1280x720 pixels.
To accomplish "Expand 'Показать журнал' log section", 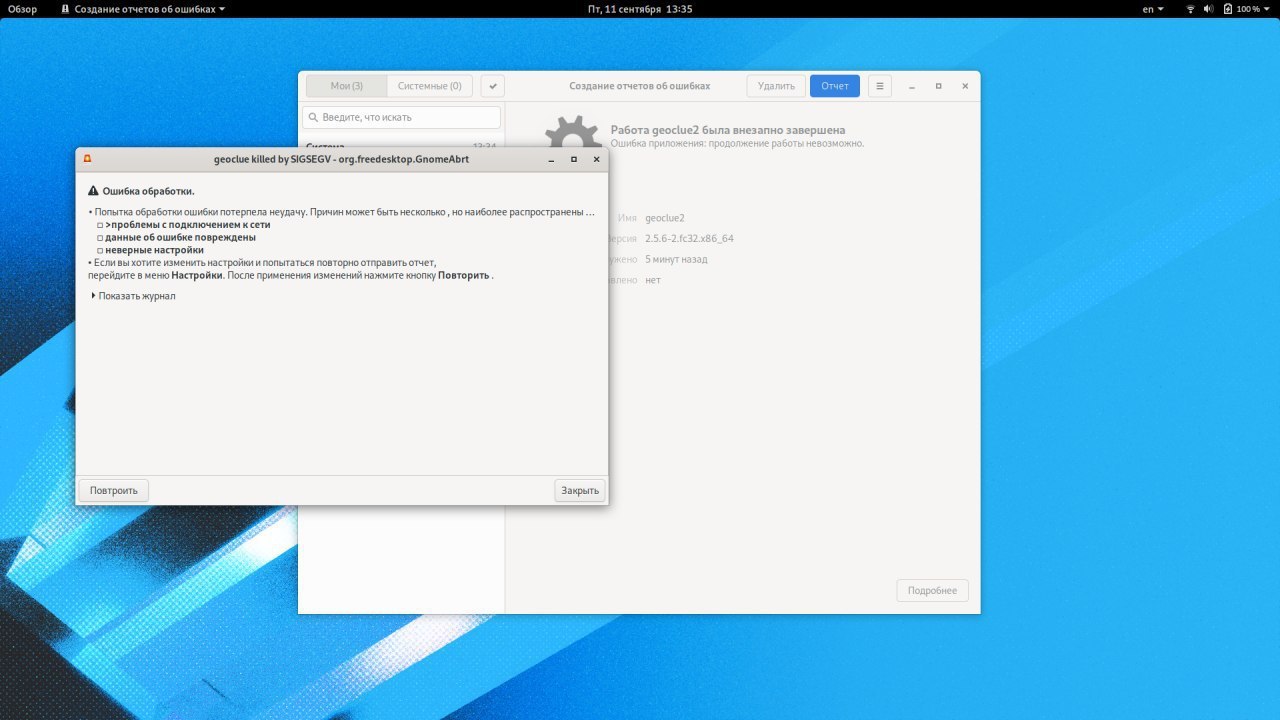I will tap(134, 296).
